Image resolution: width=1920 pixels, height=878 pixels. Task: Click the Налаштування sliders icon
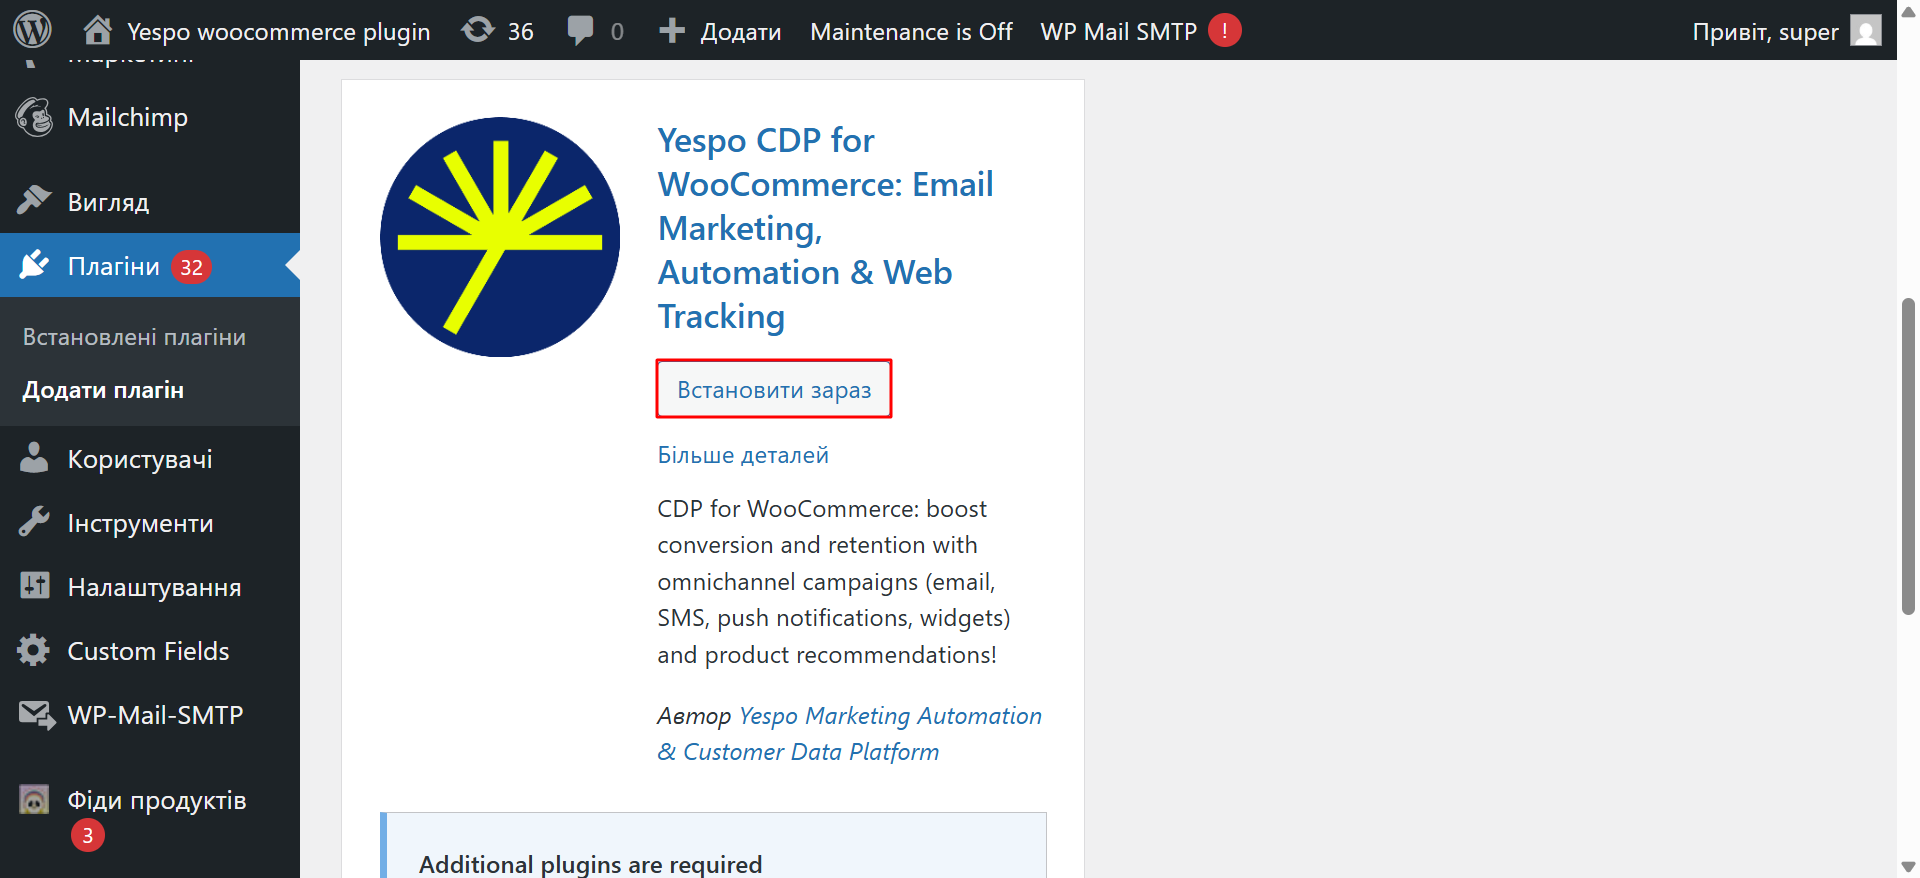tap(34, 586)
